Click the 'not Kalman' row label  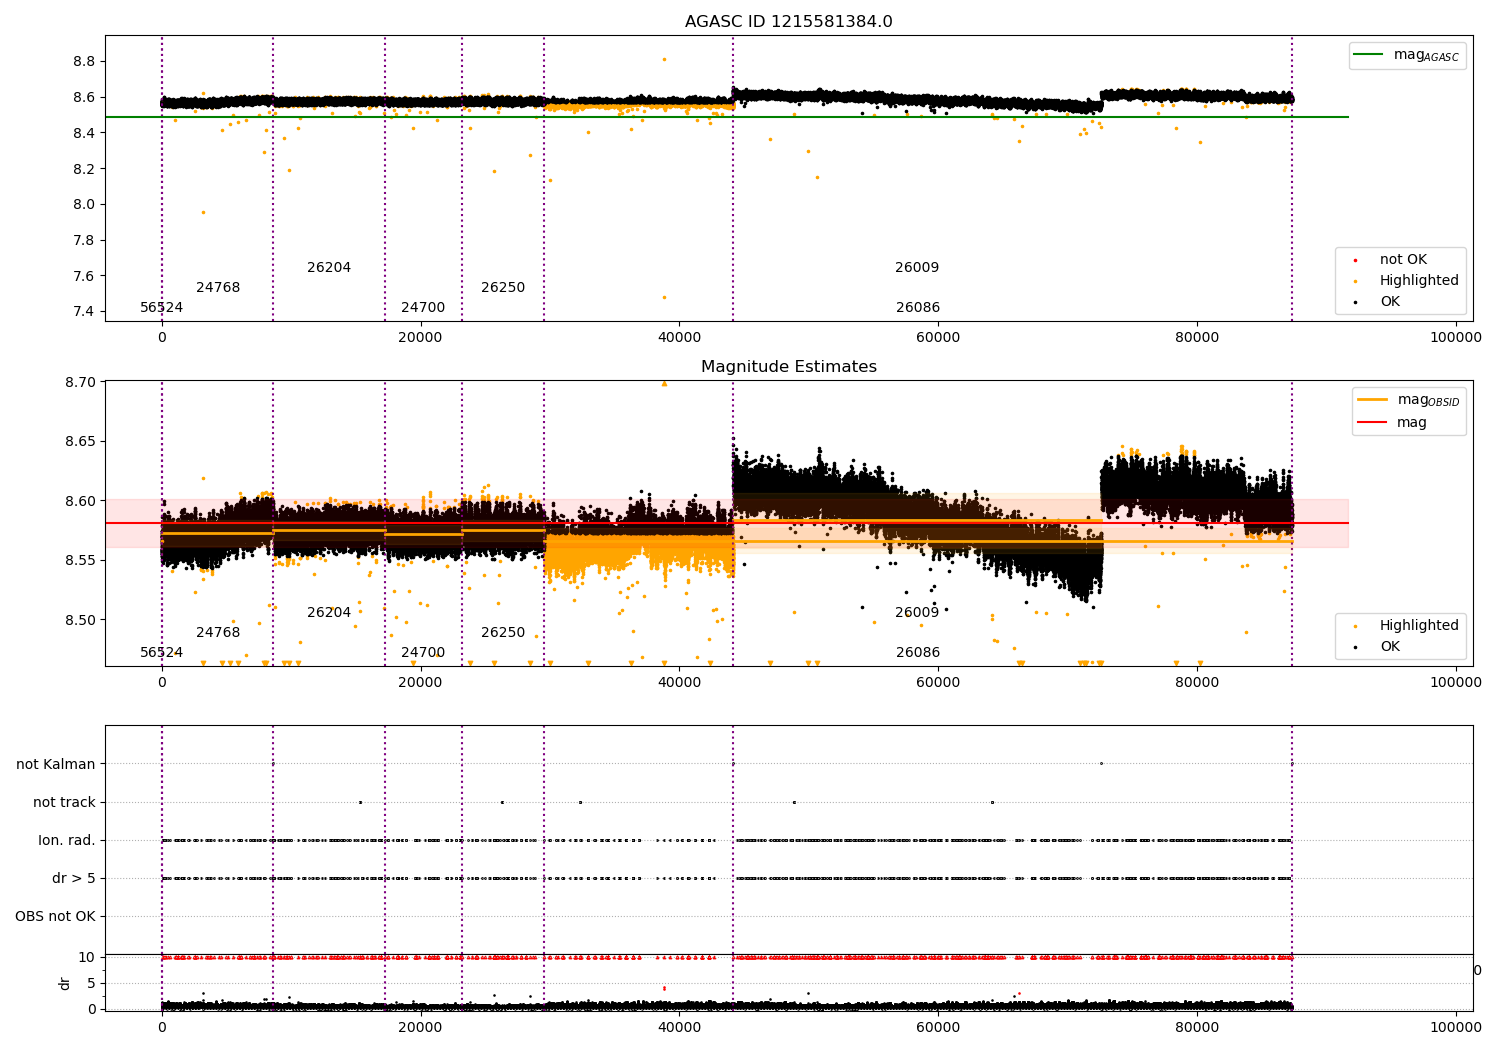point(56,765)
